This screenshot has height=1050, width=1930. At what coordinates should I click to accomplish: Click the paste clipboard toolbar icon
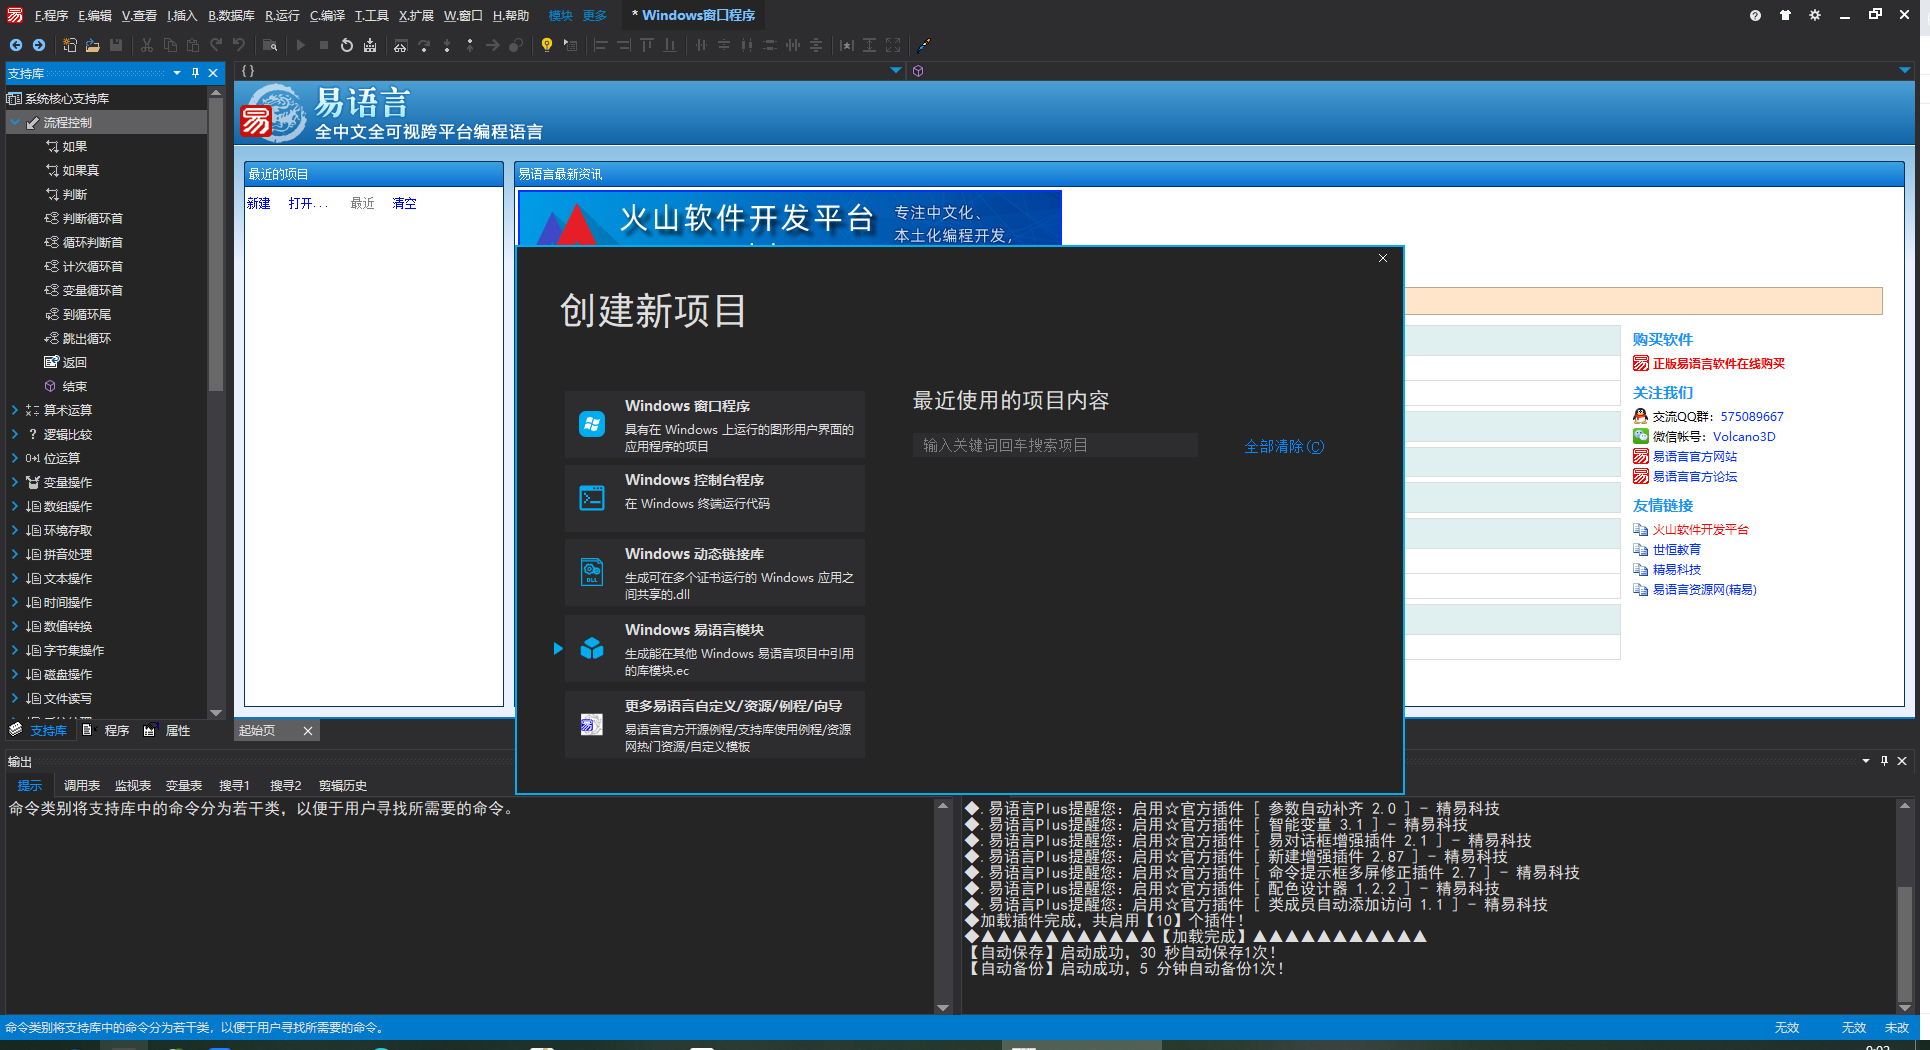[193, 45]
